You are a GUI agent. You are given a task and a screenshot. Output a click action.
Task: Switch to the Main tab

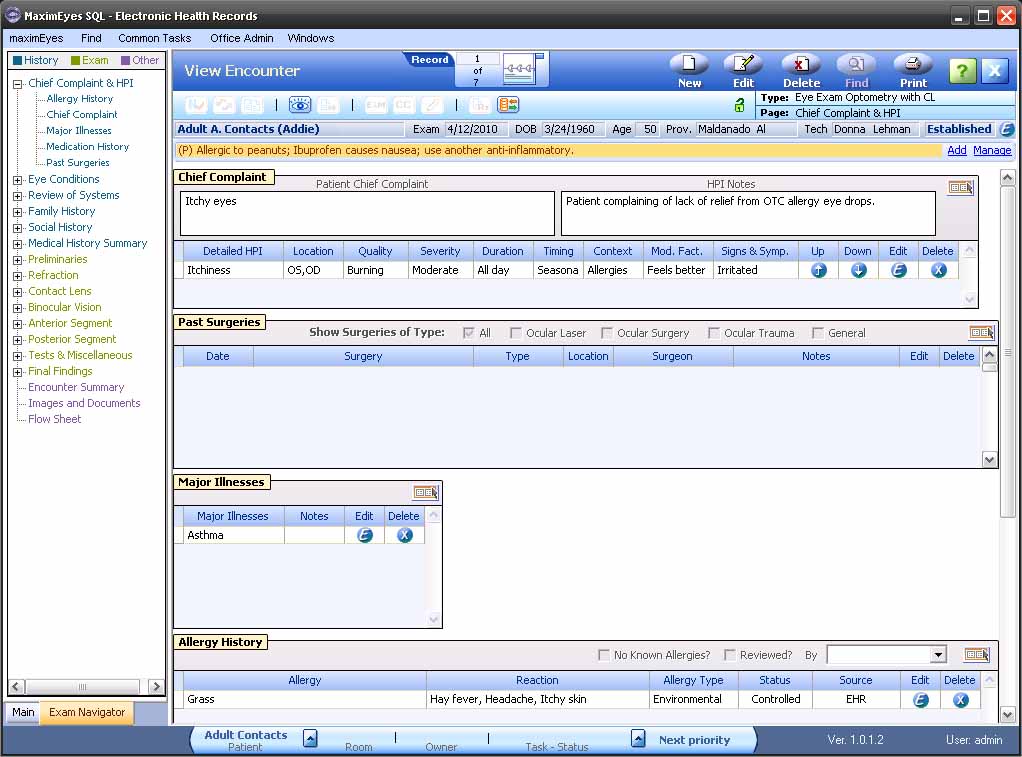coord(23,712)
